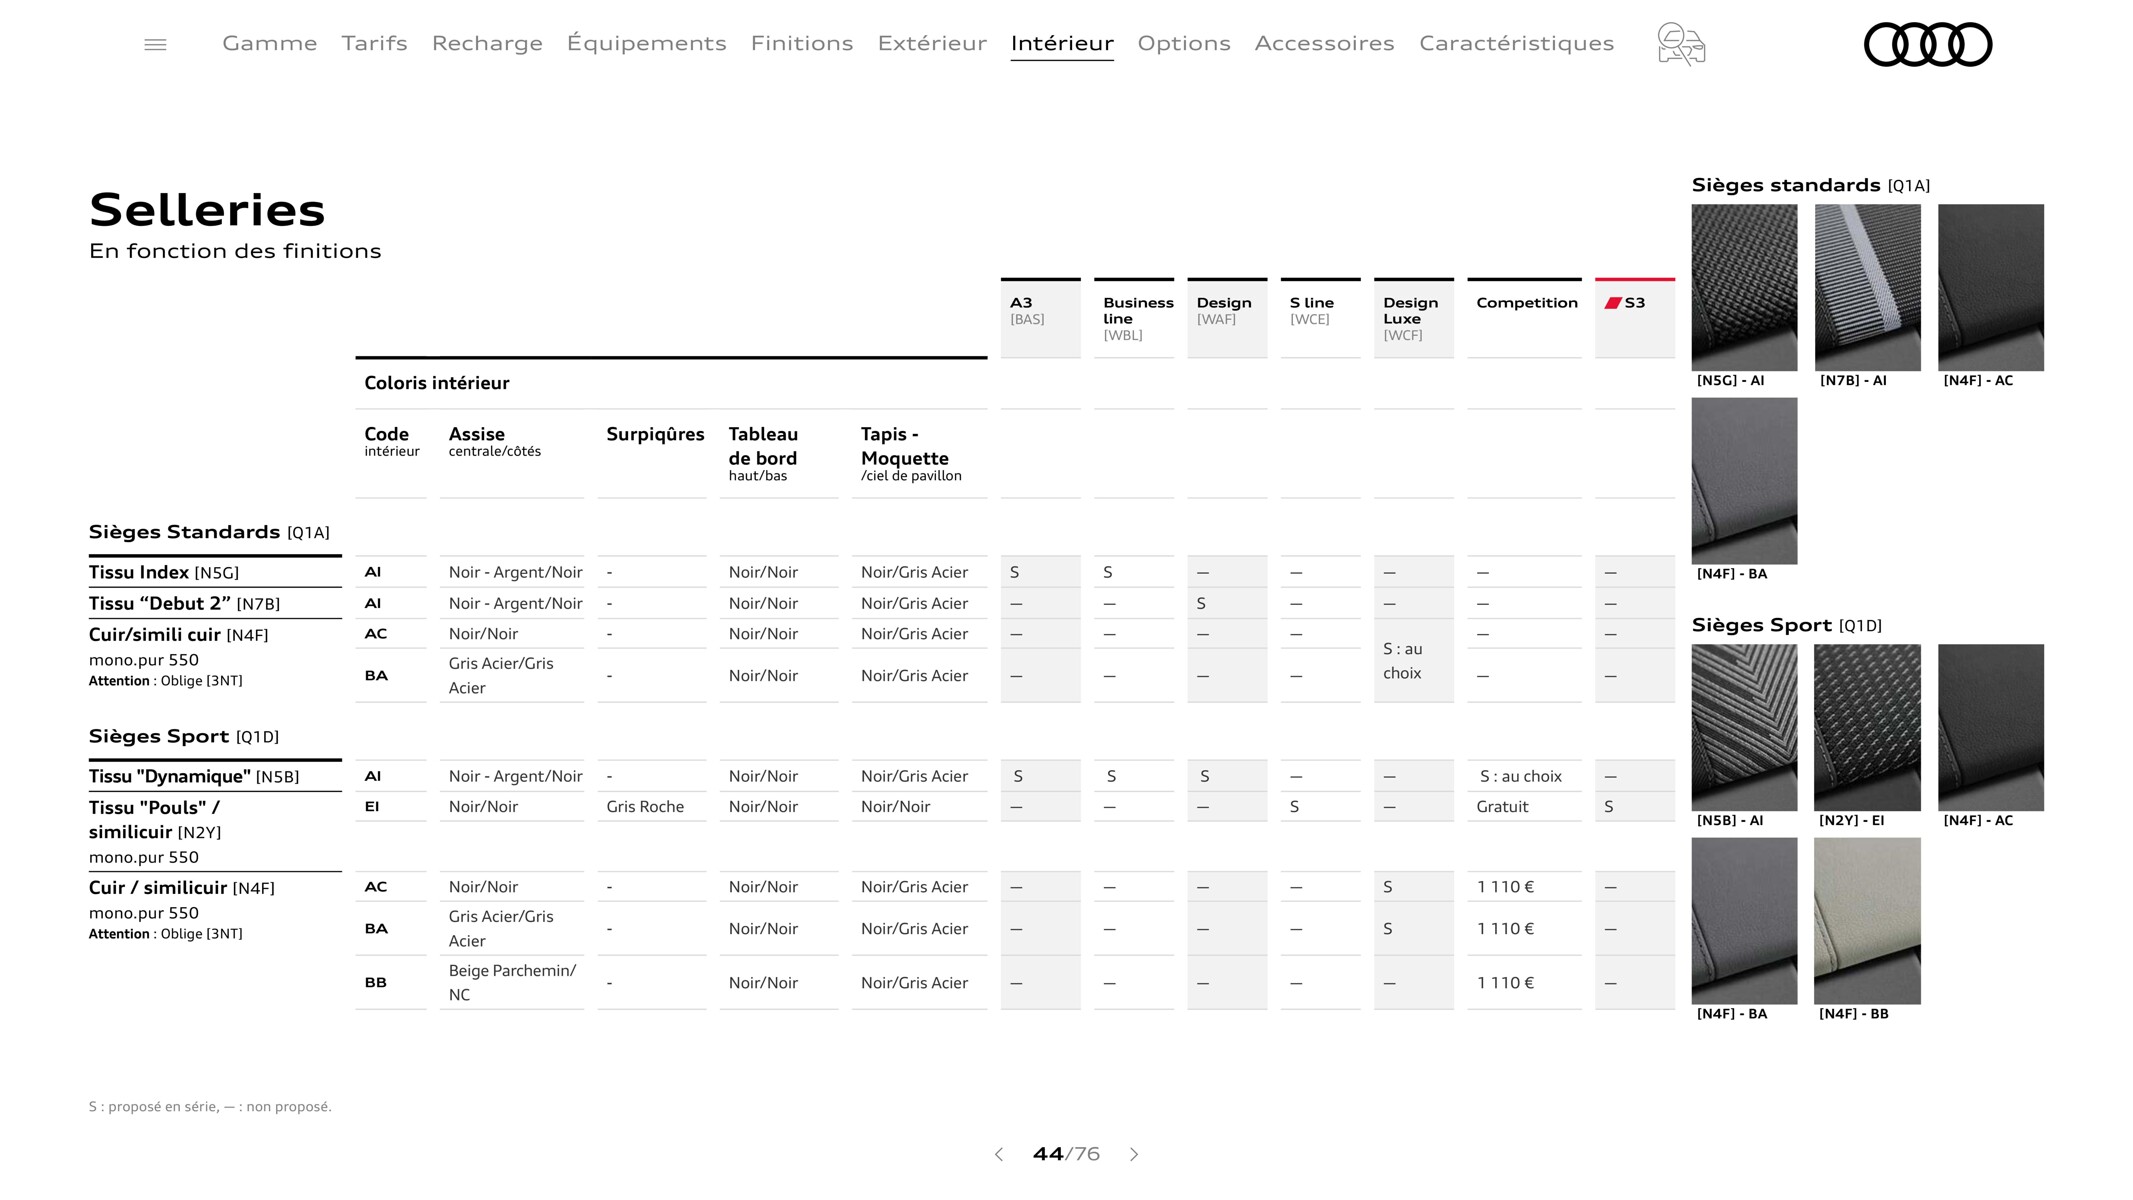Click the standard seats [N4F] - BA swatch
The width and height of the screenshot is (2133, 1200).
tap(1744, 481)
